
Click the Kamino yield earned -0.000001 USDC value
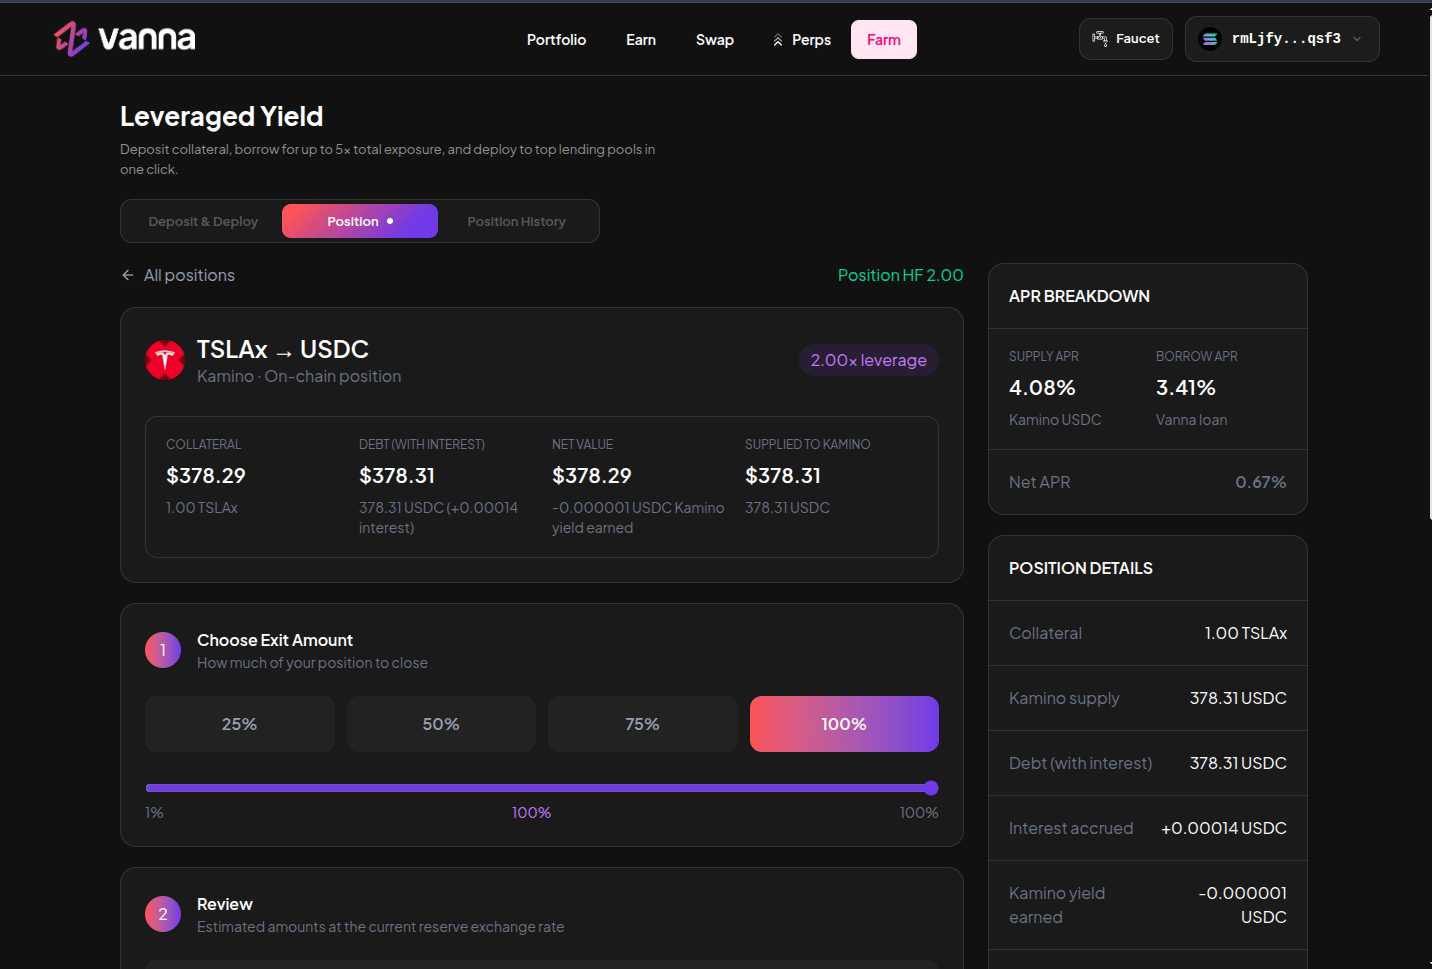1243,905
